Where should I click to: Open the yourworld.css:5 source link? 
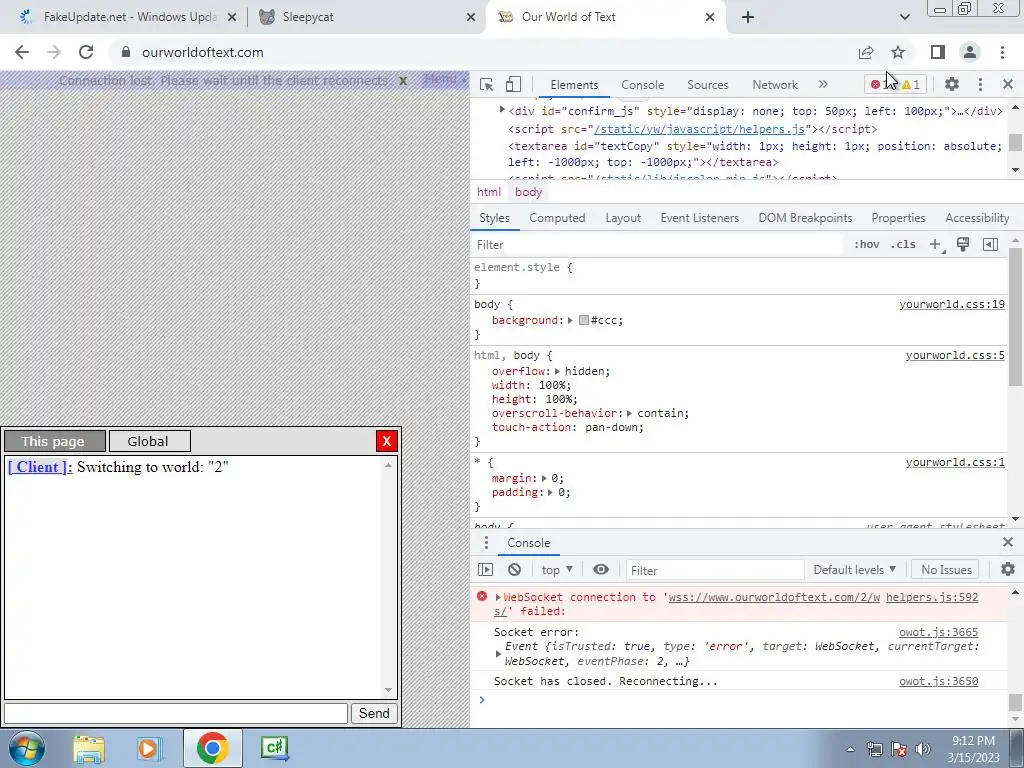click(955, 355)
